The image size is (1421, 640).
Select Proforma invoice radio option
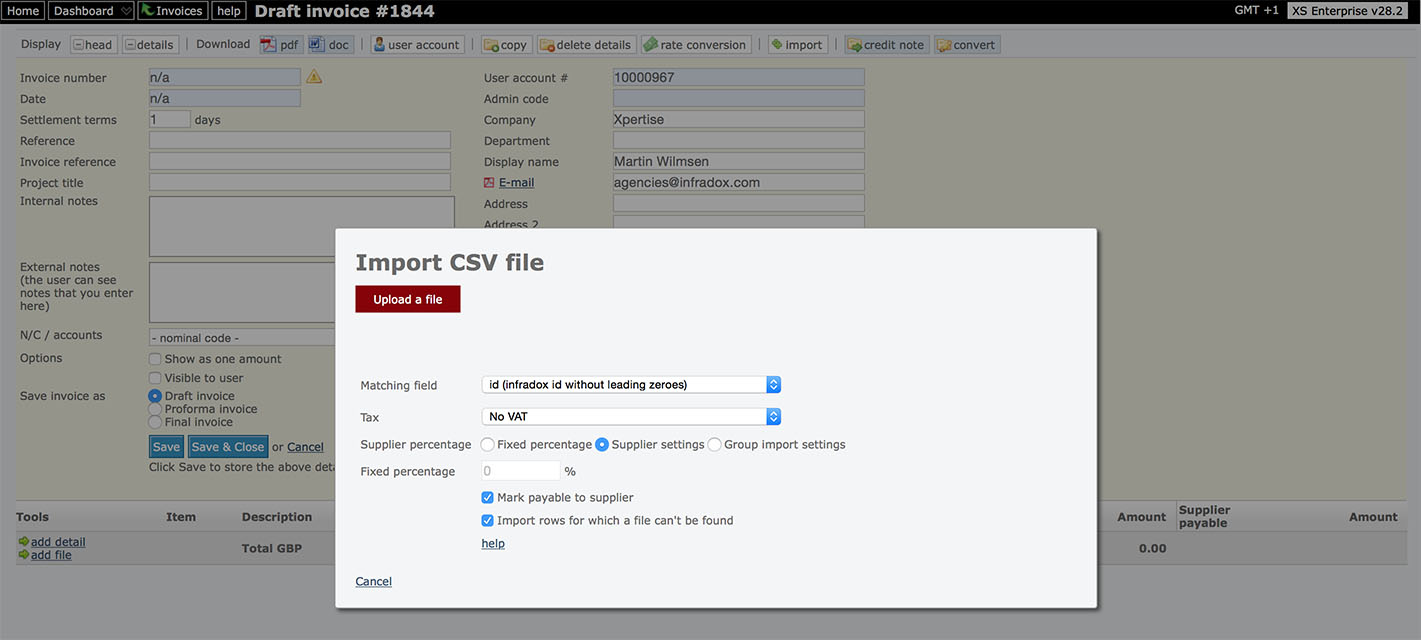point(155,409)
